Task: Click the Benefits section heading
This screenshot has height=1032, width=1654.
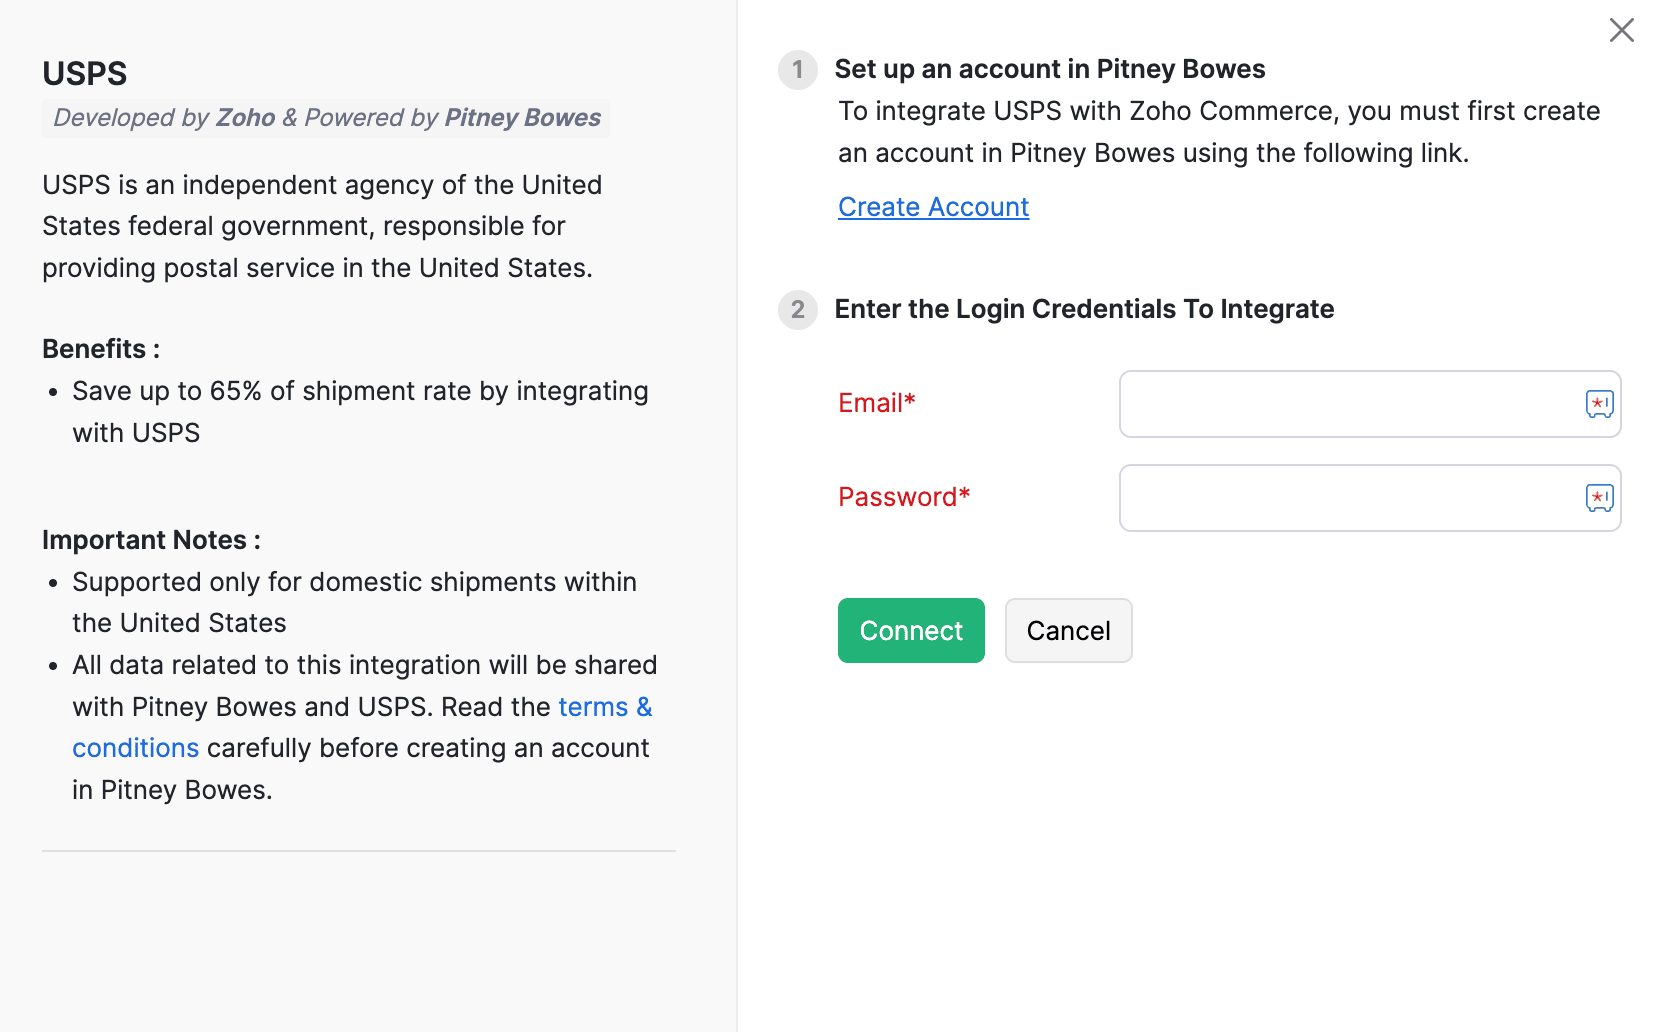Action: (x=100, y=348)
